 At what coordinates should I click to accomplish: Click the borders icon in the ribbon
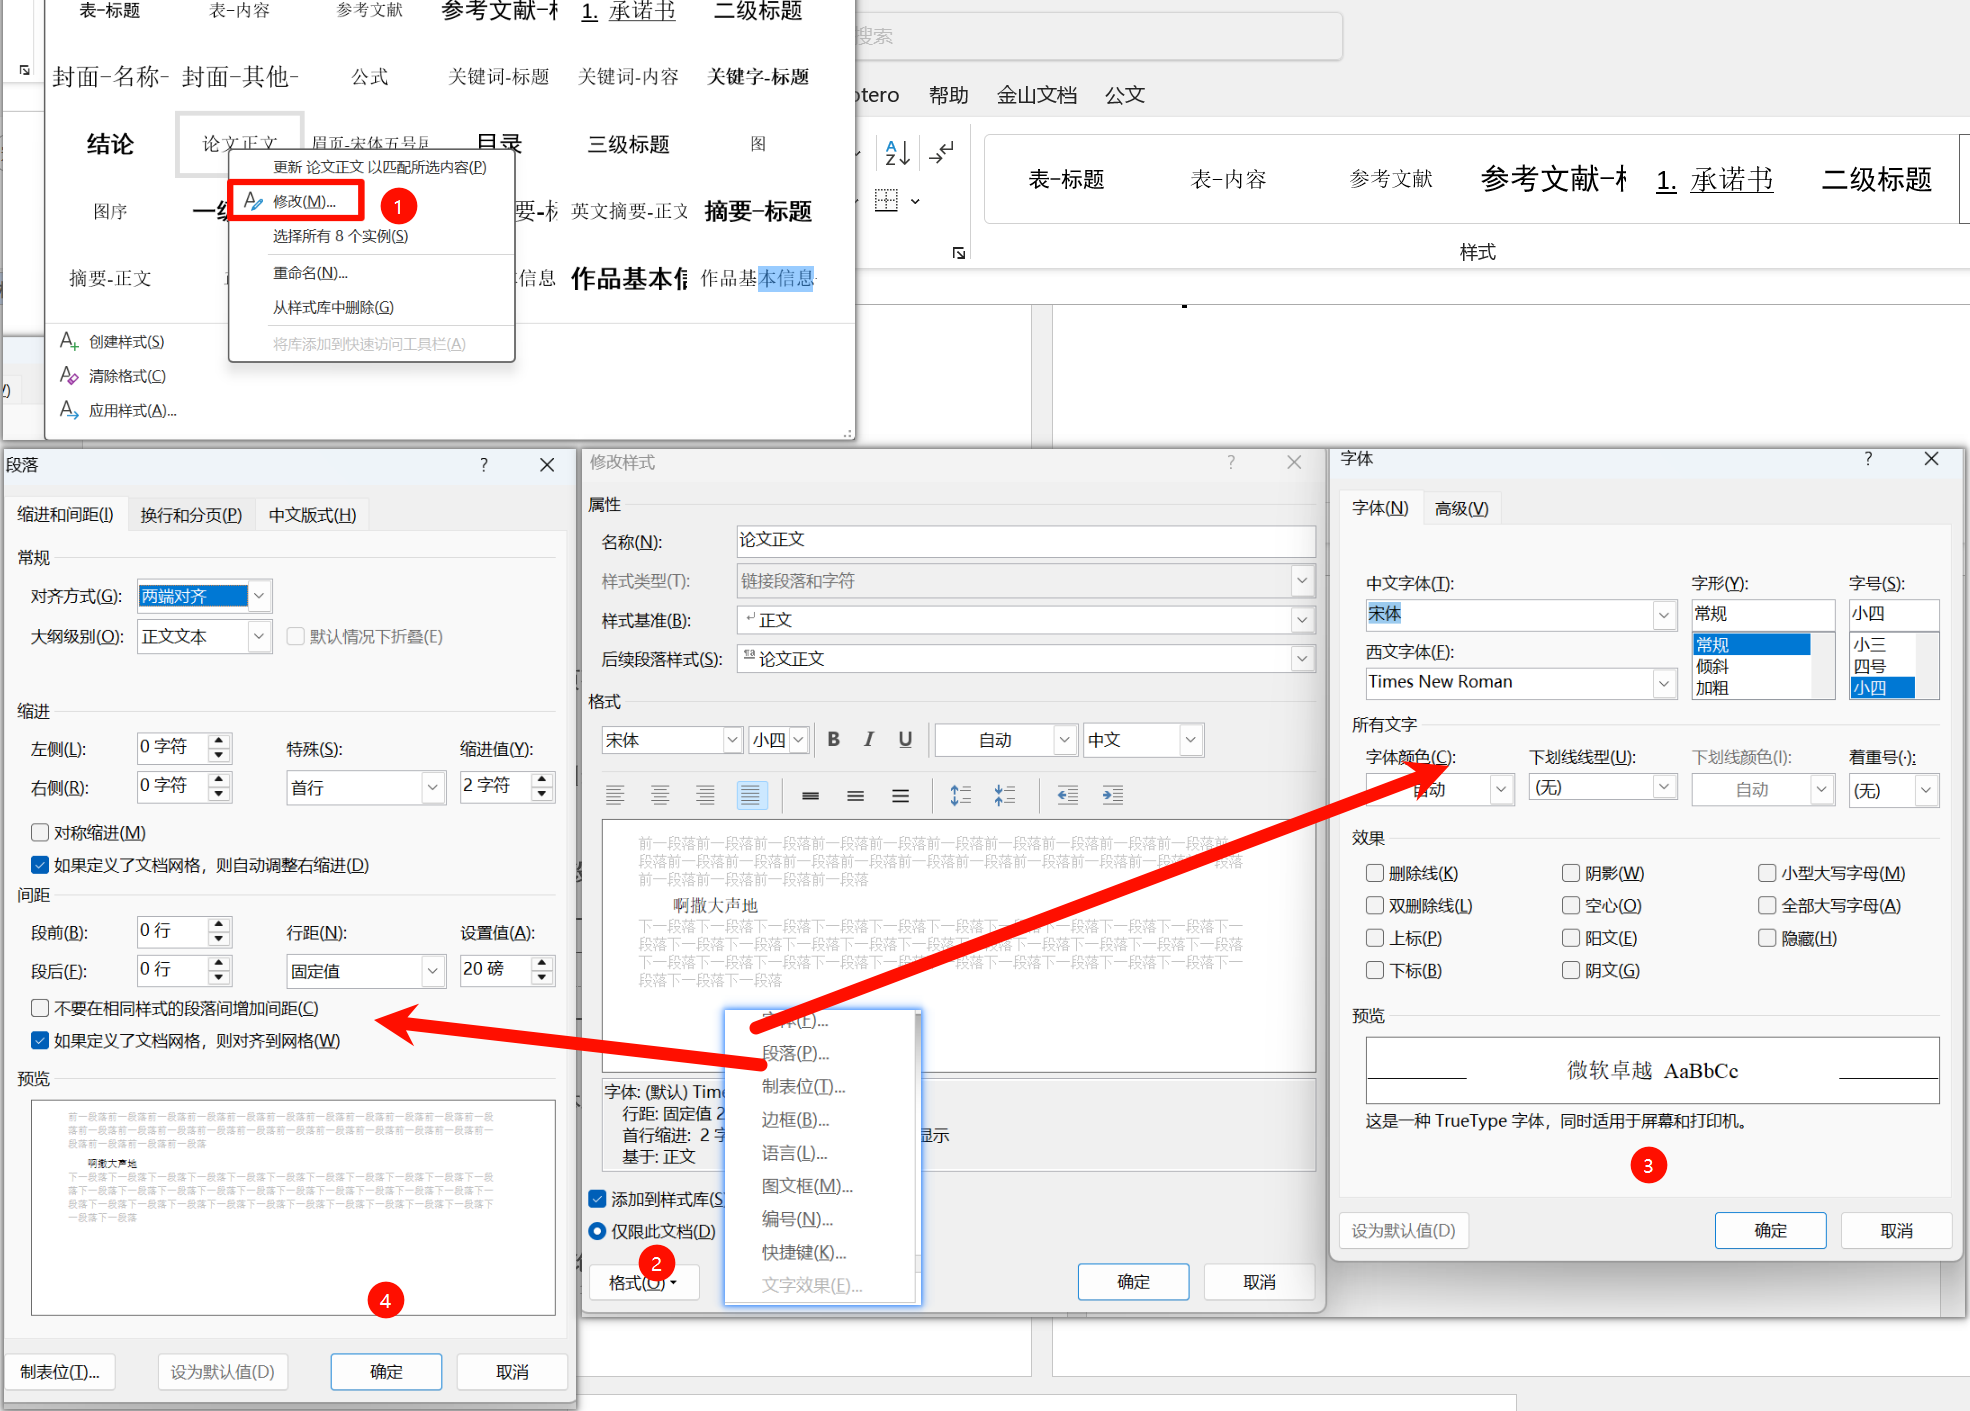tap(887, 201)
